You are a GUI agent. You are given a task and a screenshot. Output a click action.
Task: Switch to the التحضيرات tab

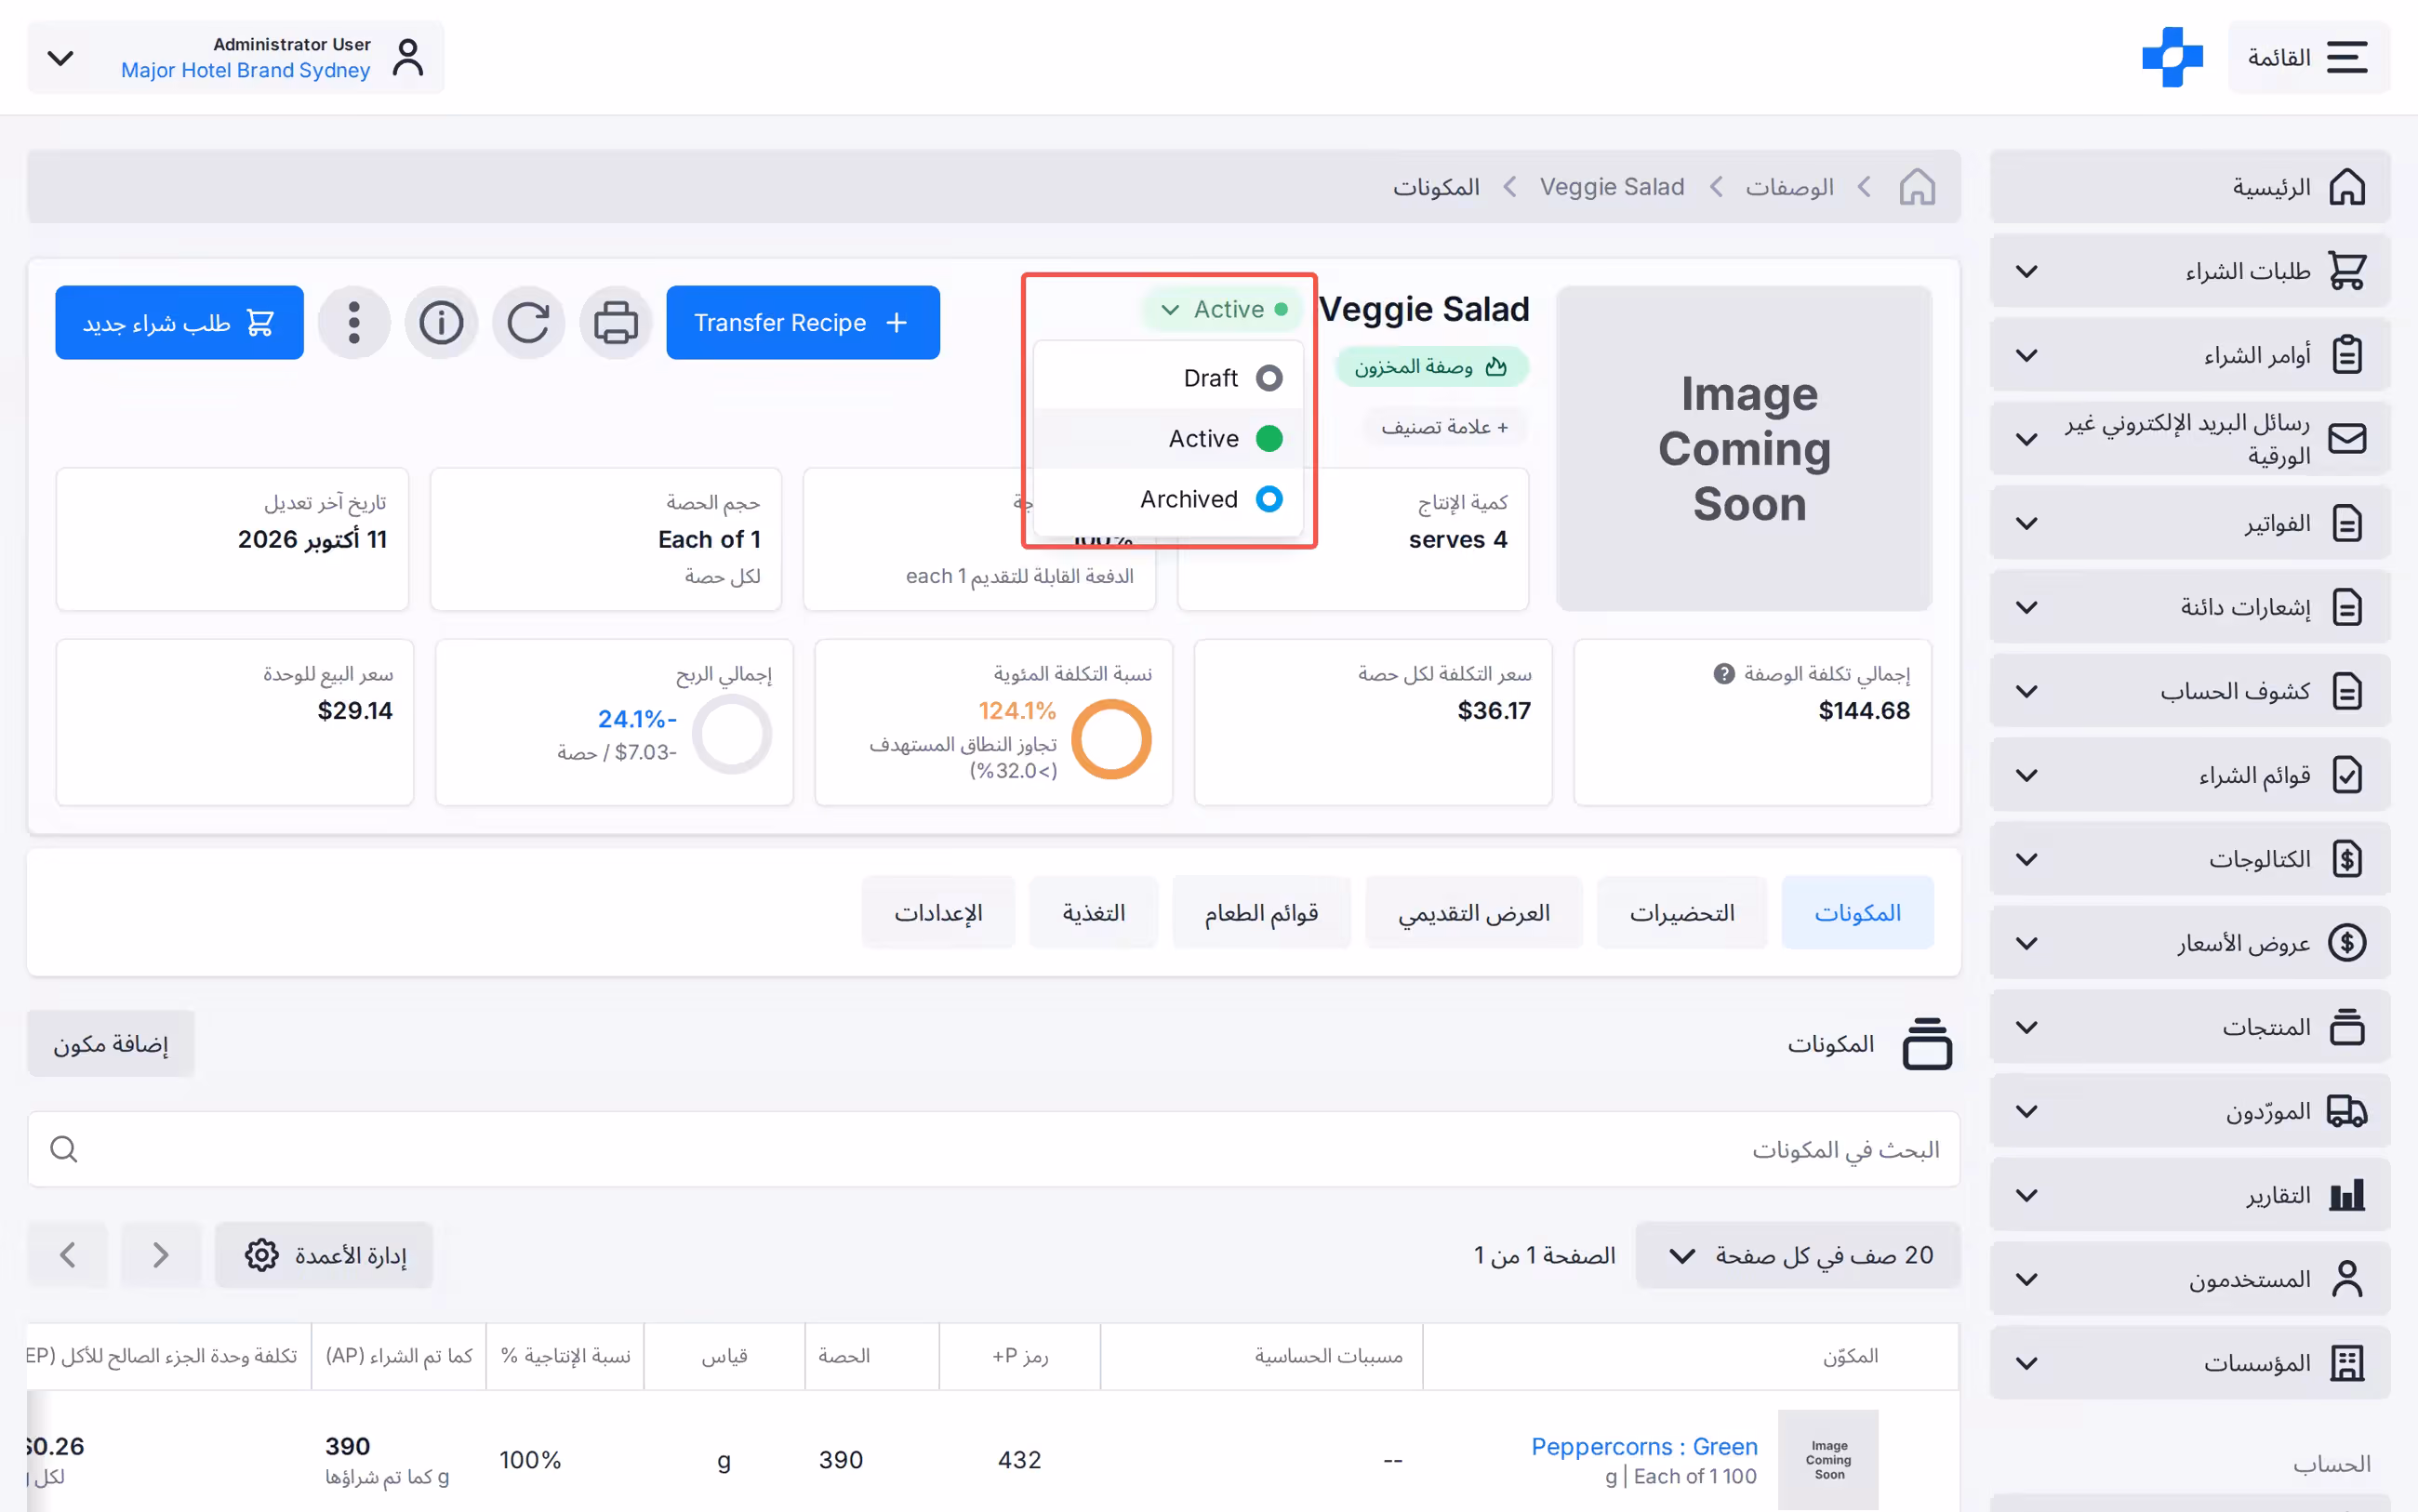pos(1681,913)
